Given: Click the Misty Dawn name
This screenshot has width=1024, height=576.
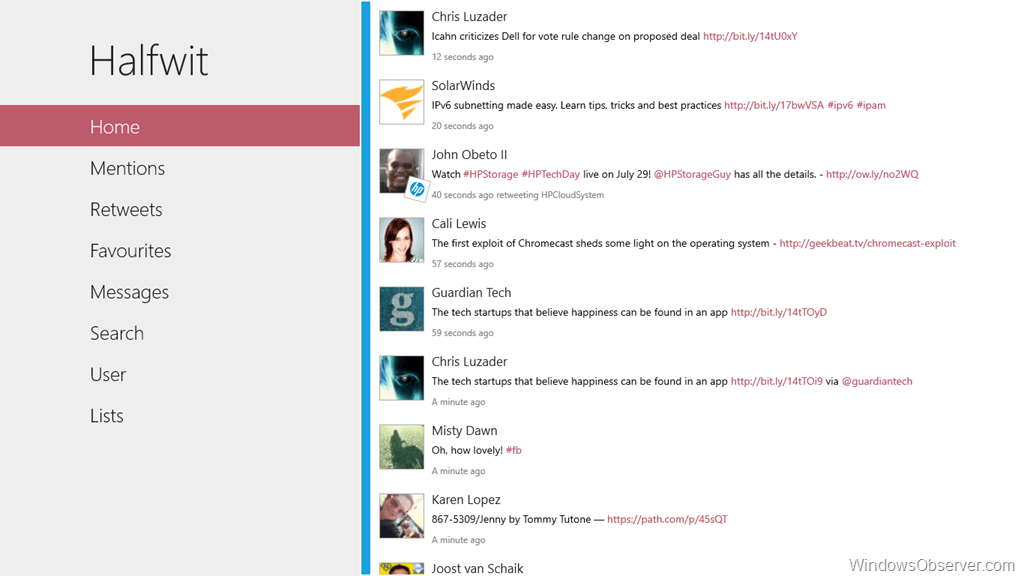Looking at the screenshot, I should pyautogui.click(x=464, y=430).
